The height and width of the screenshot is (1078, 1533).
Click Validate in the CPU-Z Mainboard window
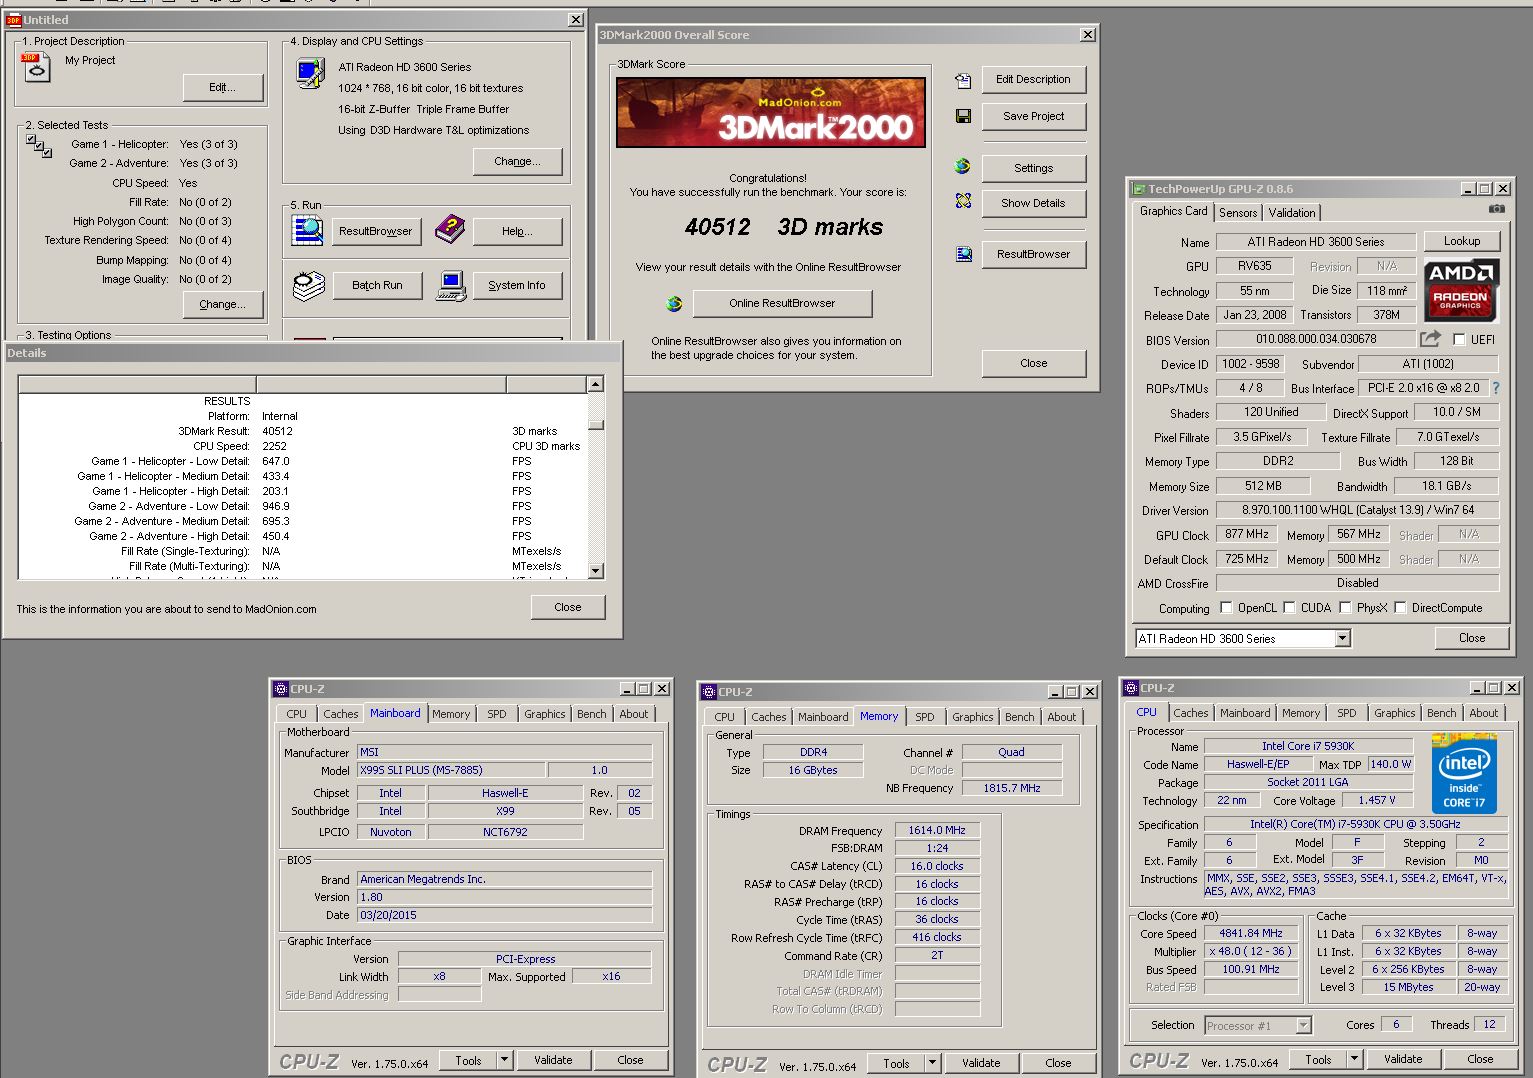[553, 1060]
